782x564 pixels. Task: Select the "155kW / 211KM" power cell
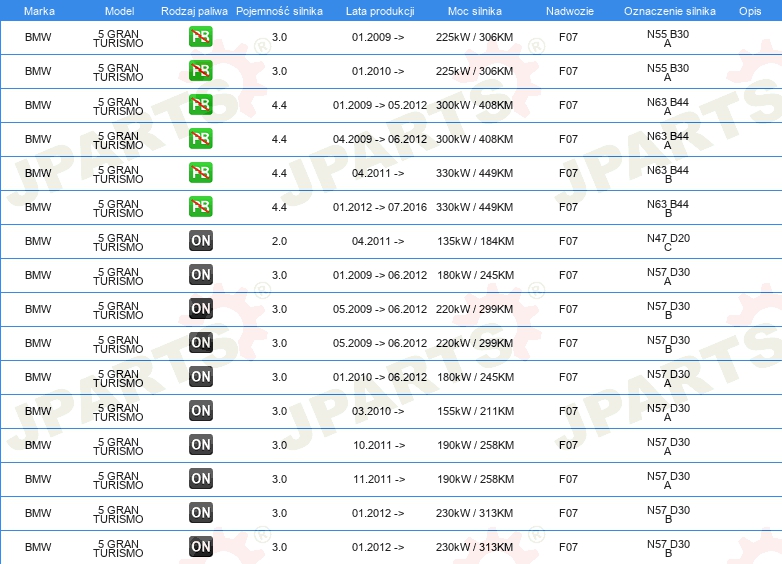475,411
